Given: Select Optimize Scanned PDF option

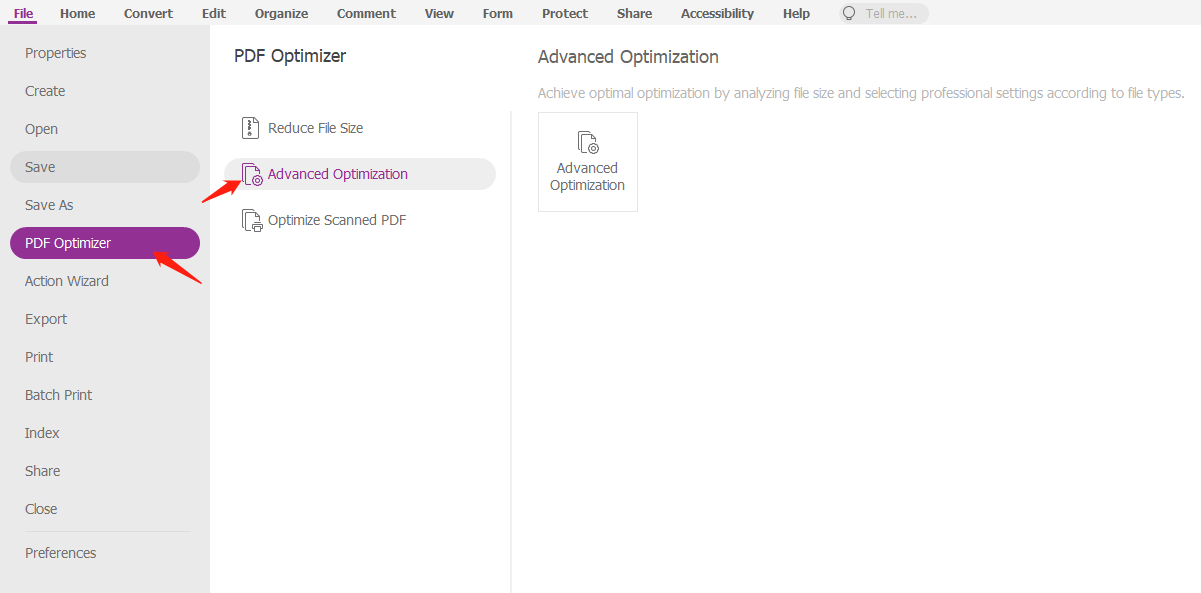Looking at the screenshot, I should coord(337,220).
